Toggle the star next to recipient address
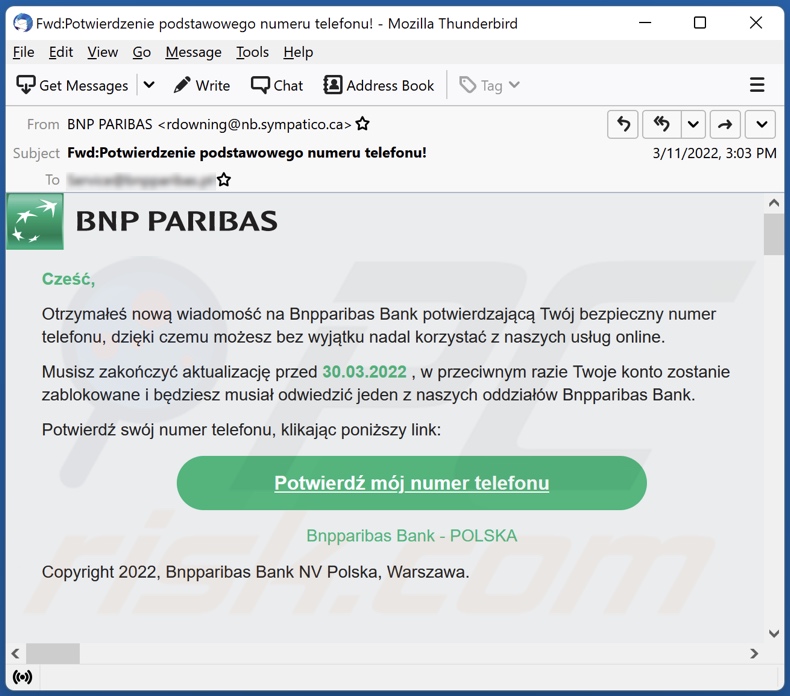Screen dimensions: 790x696 coord(224,180)
